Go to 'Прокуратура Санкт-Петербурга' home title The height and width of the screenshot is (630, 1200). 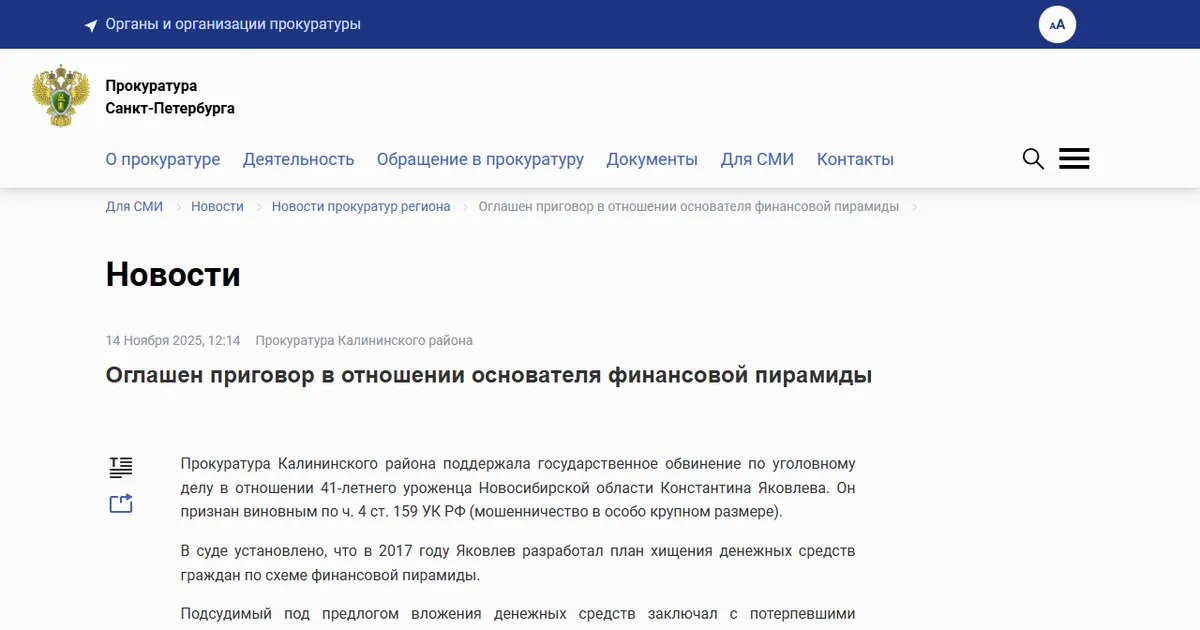click(170, 97)
